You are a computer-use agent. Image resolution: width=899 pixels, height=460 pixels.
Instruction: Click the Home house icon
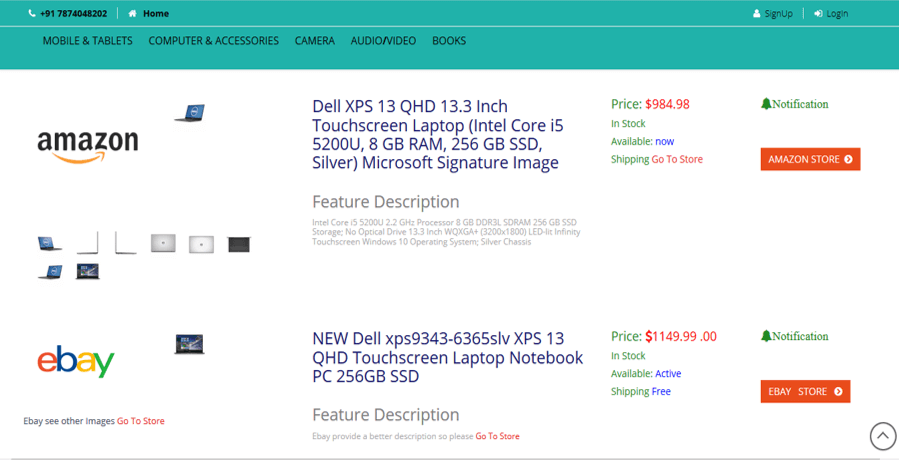pos(132,14)
